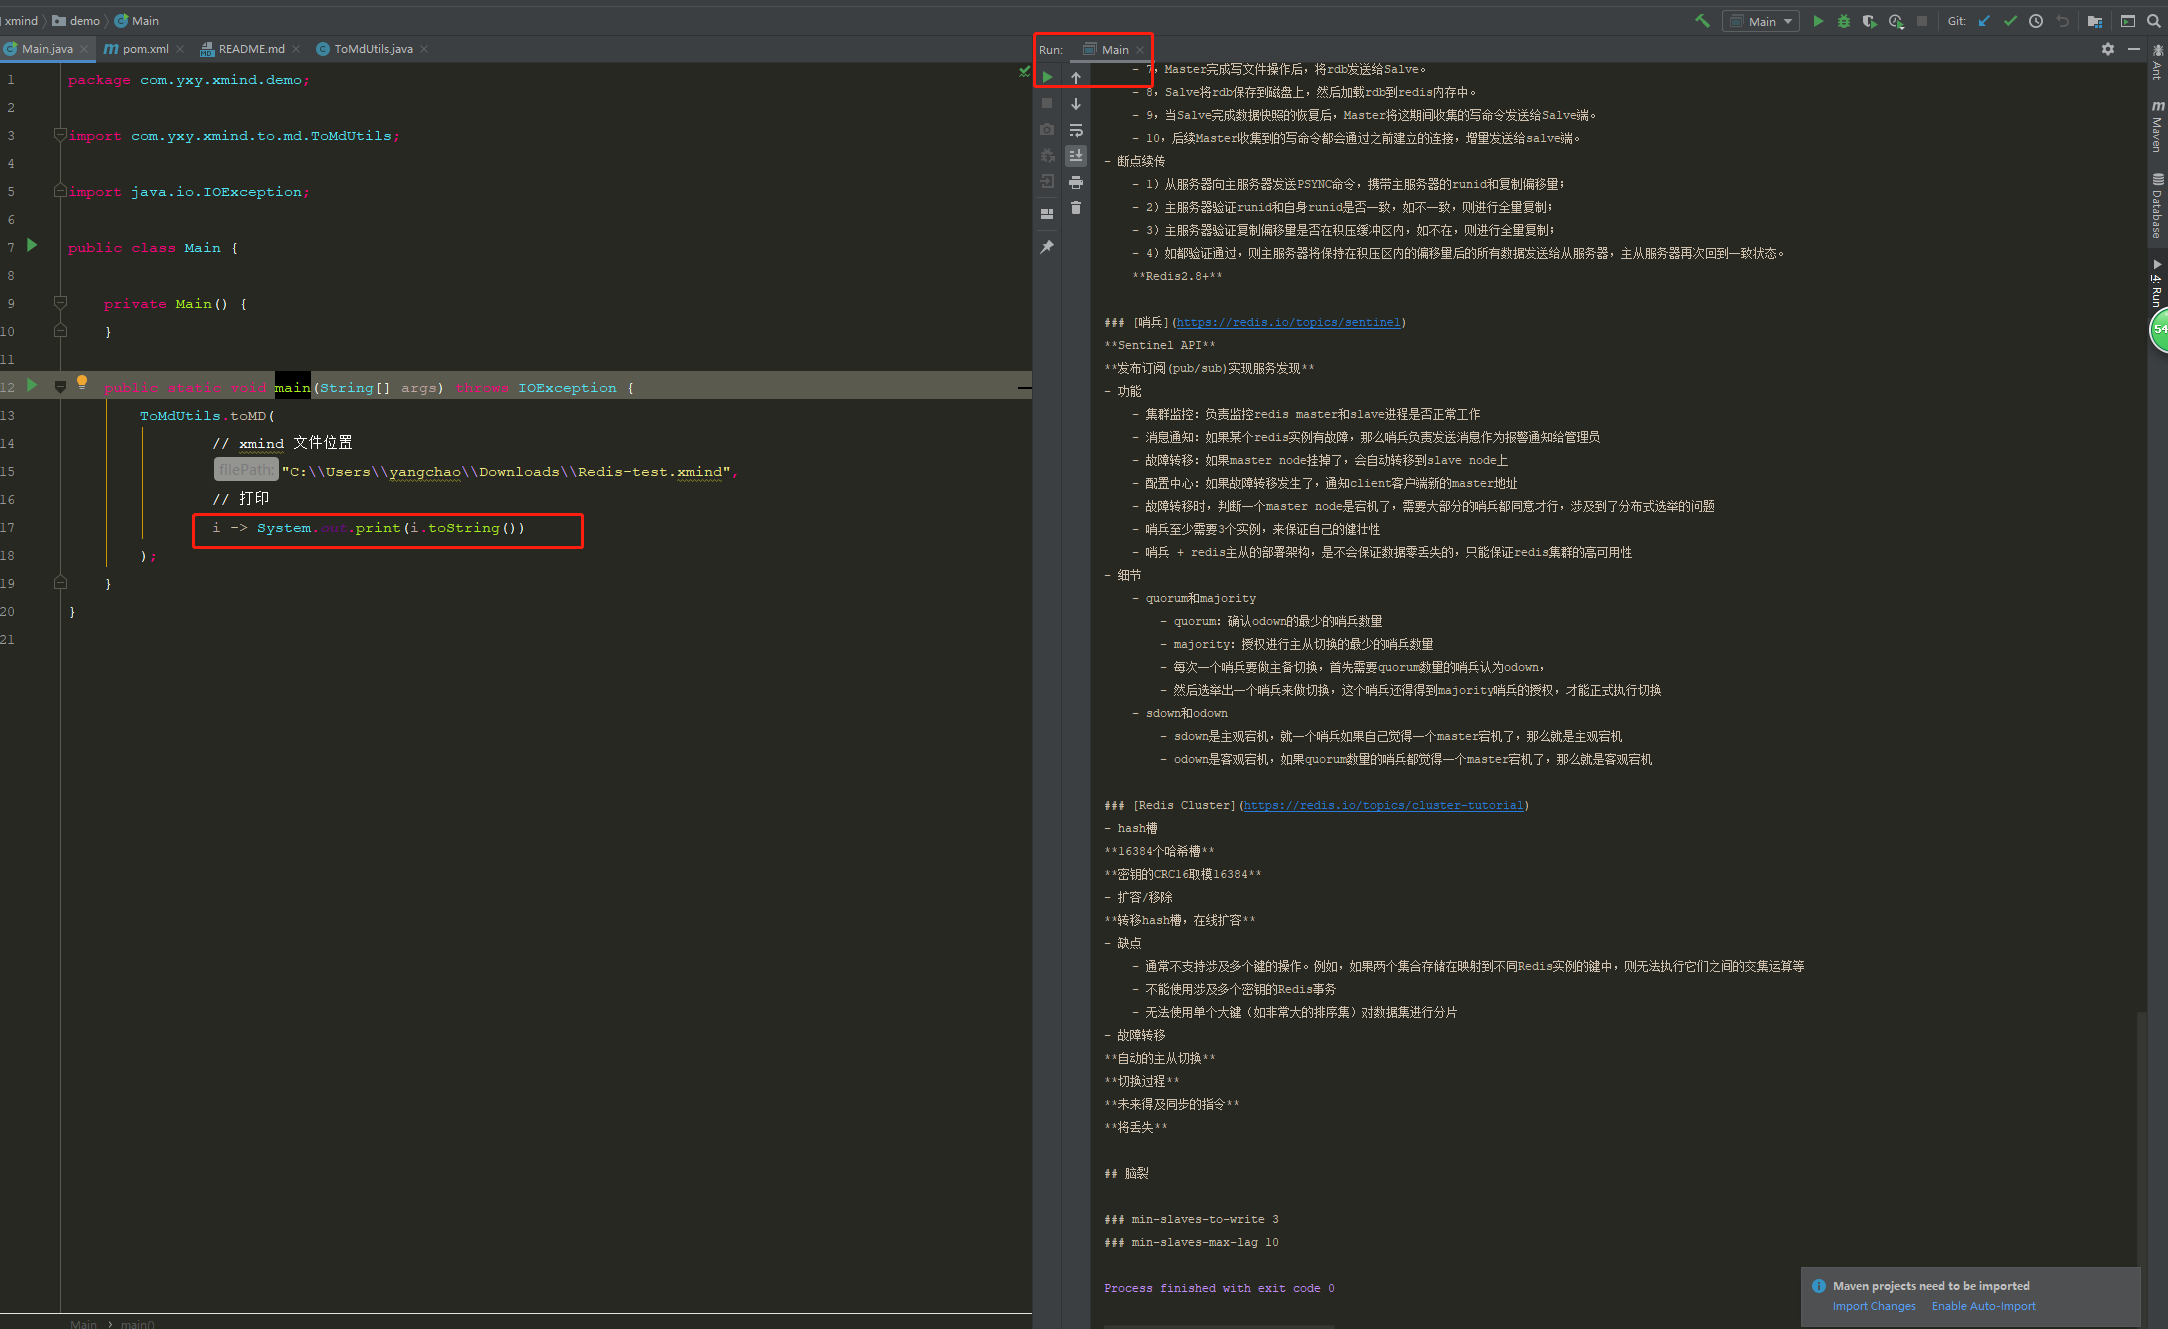Start debugging with the bug icon
The width and height of the screenshot is (2168, 1329).
[x=1843, y=20]
